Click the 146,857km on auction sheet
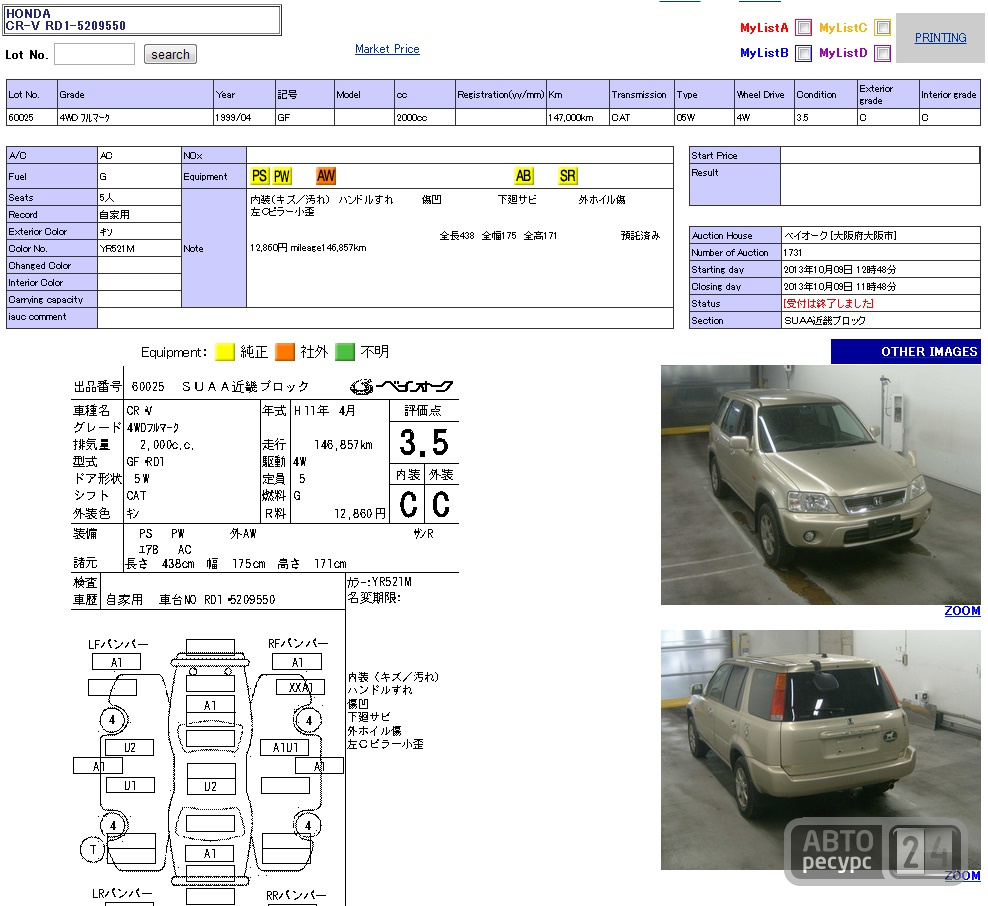This screenshot has width=988, height=906. (343, 445)
